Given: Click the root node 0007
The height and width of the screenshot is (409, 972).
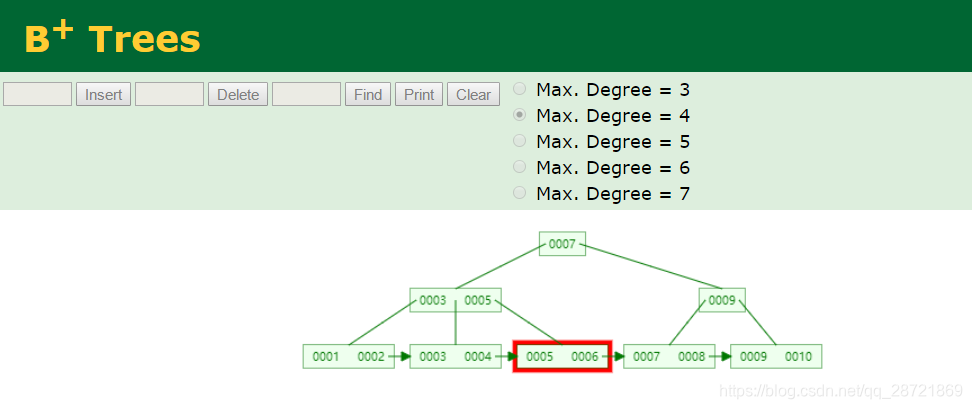Looking at the screenshot, I should pyautogui.click(x=562, y=244).
